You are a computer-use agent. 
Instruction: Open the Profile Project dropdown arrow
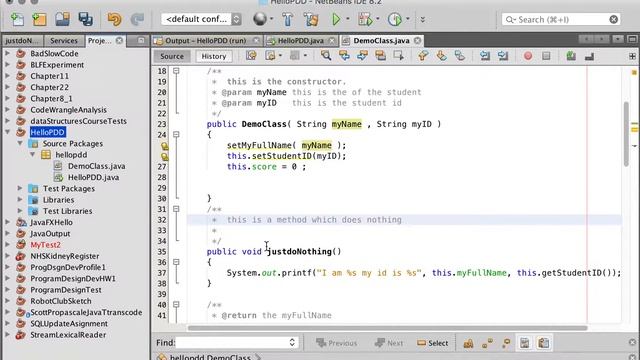pyautogui.click(x=408, y=19)
